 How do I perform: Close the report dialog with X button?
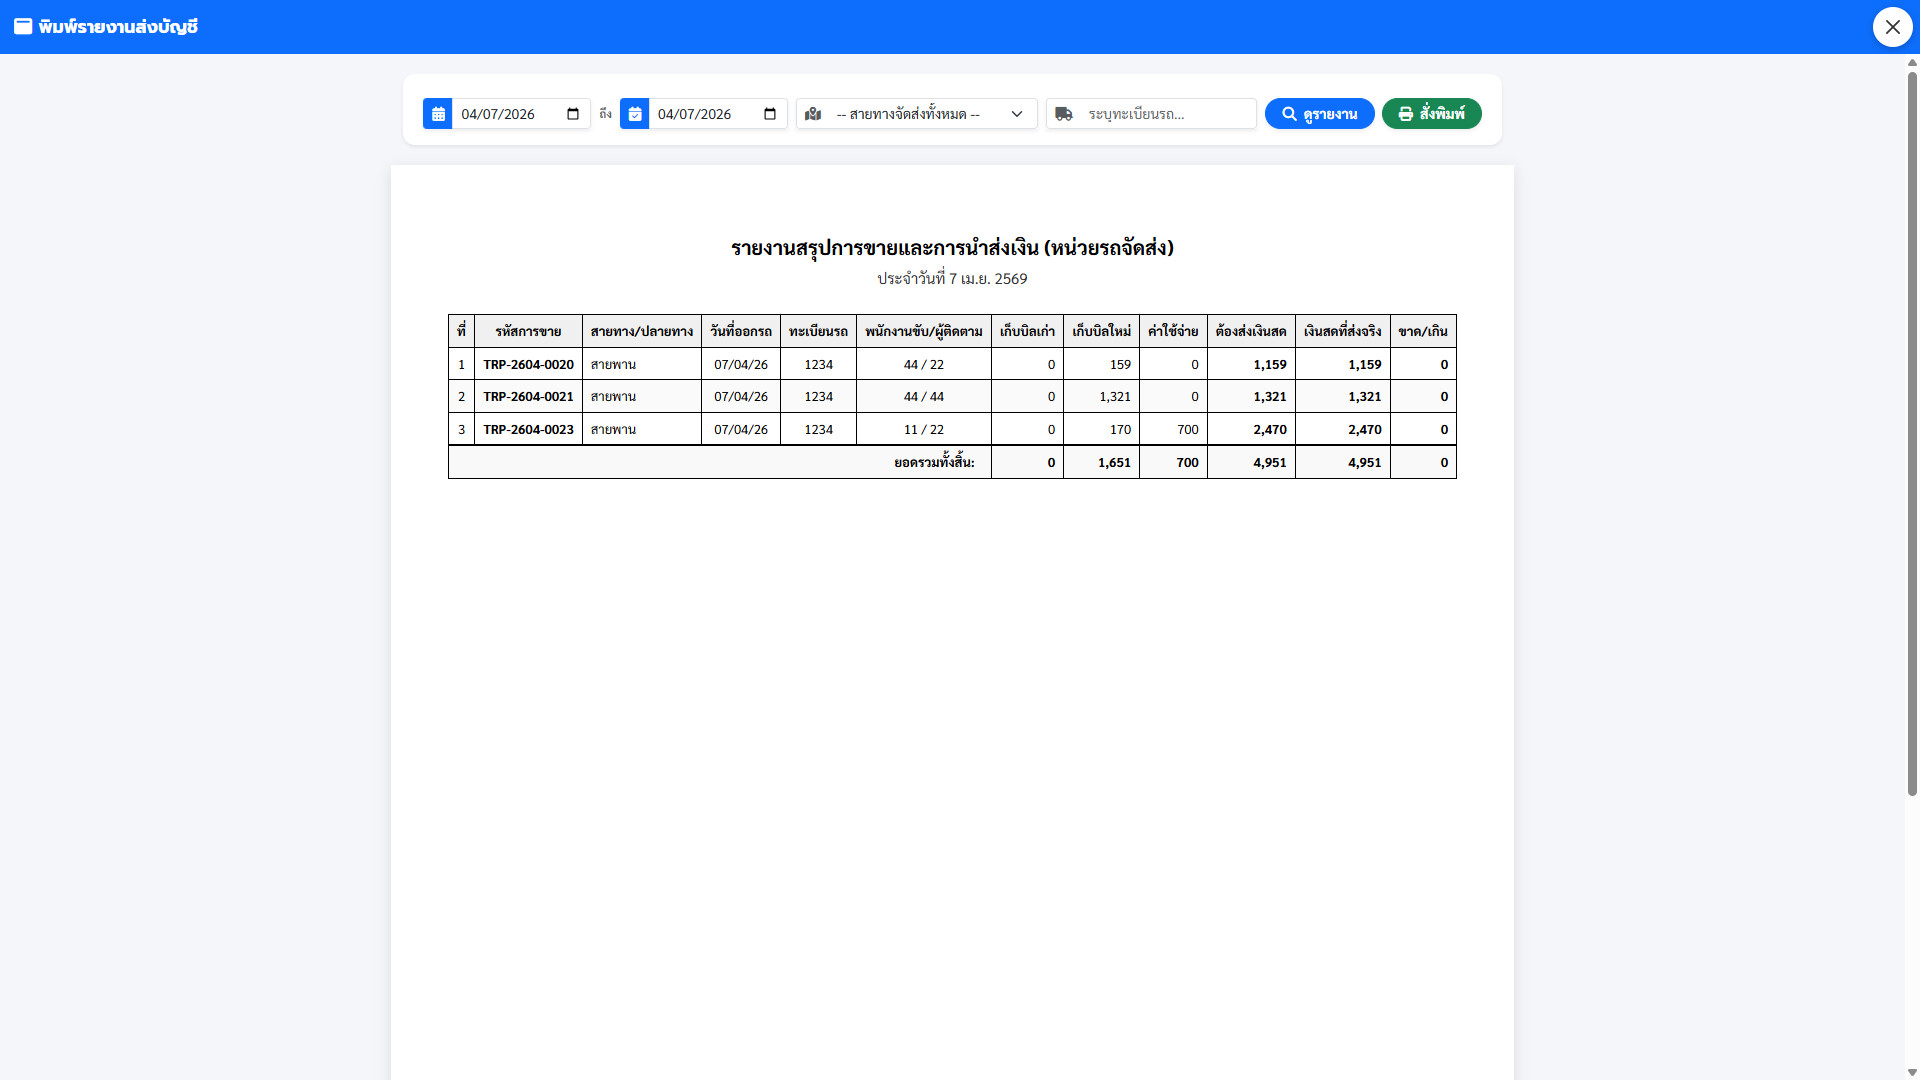tap(1892, 27)
